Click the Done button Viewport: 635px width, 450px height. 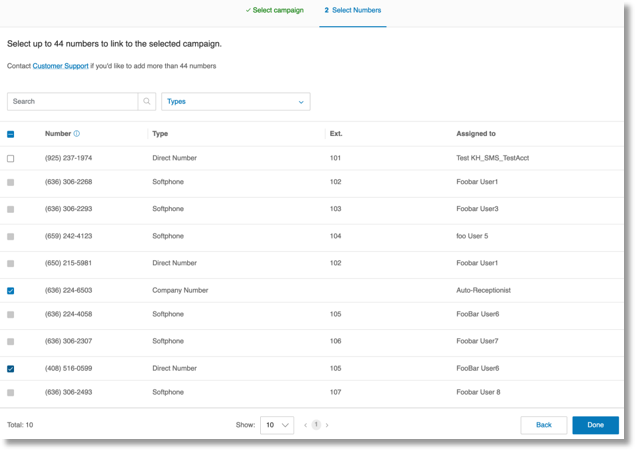click(595, 425)
